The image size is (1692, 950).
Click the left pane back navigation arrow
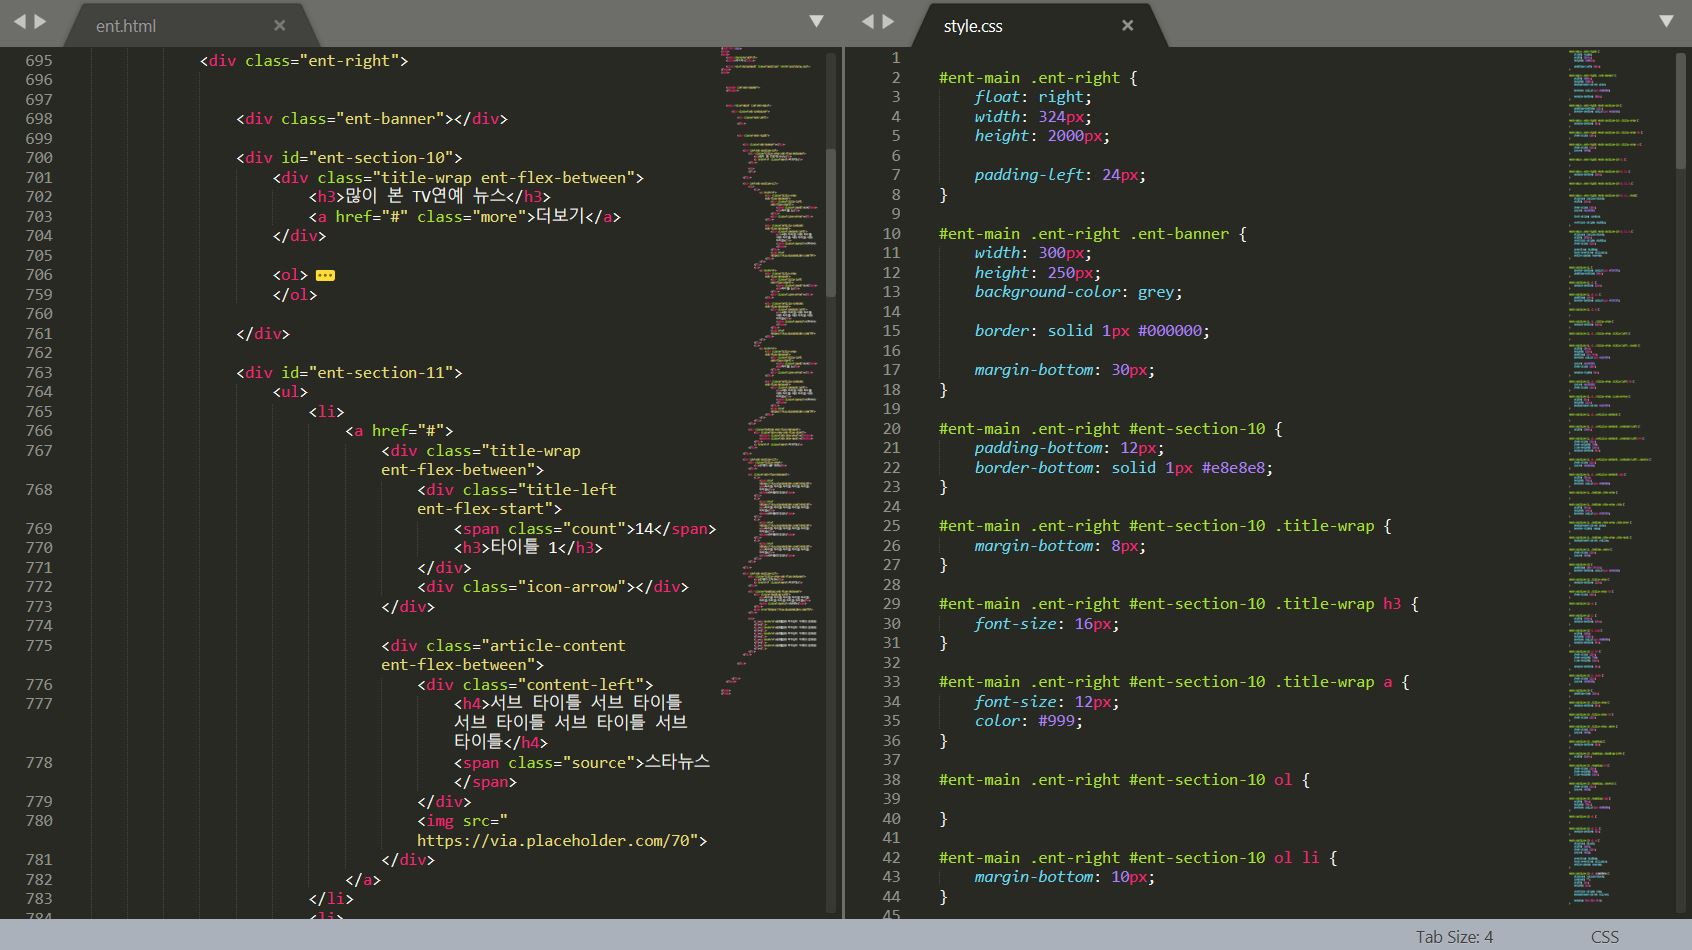19,22
